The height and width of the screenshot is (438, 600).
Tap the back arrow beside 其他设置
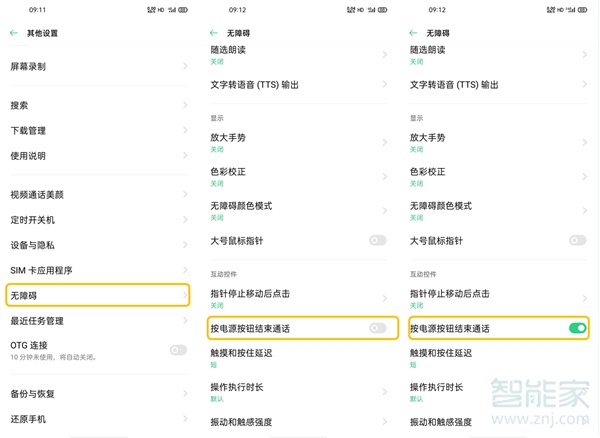[14, 33]
